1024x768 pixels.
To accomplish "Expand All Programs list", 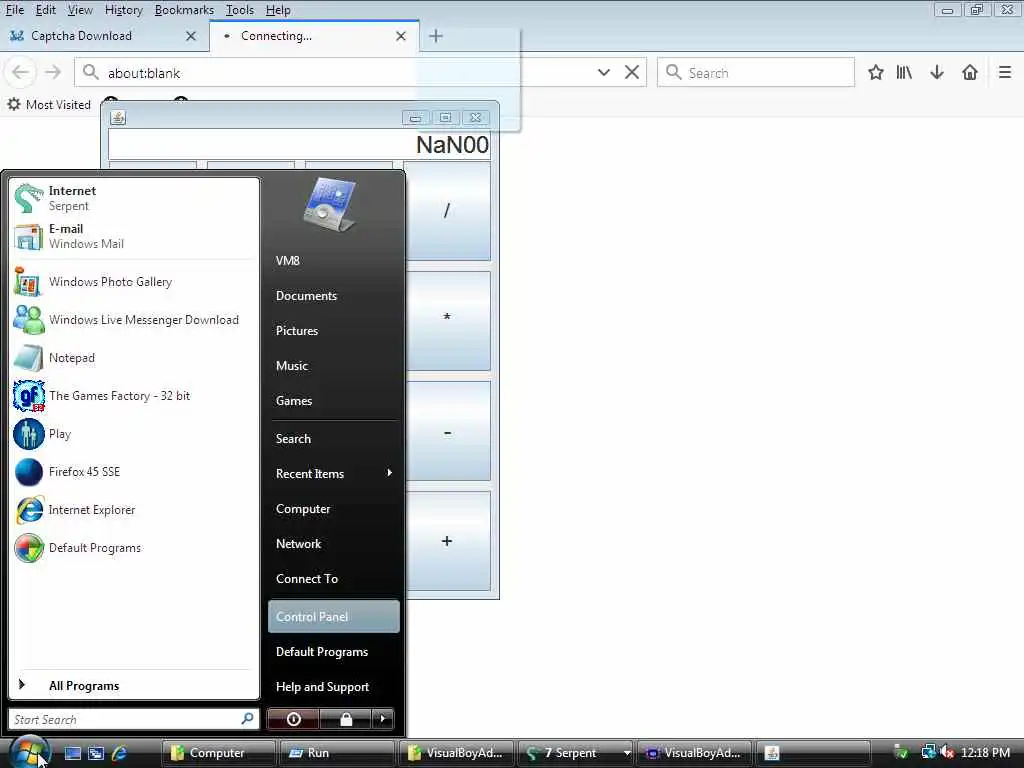I will click(134, 686).
